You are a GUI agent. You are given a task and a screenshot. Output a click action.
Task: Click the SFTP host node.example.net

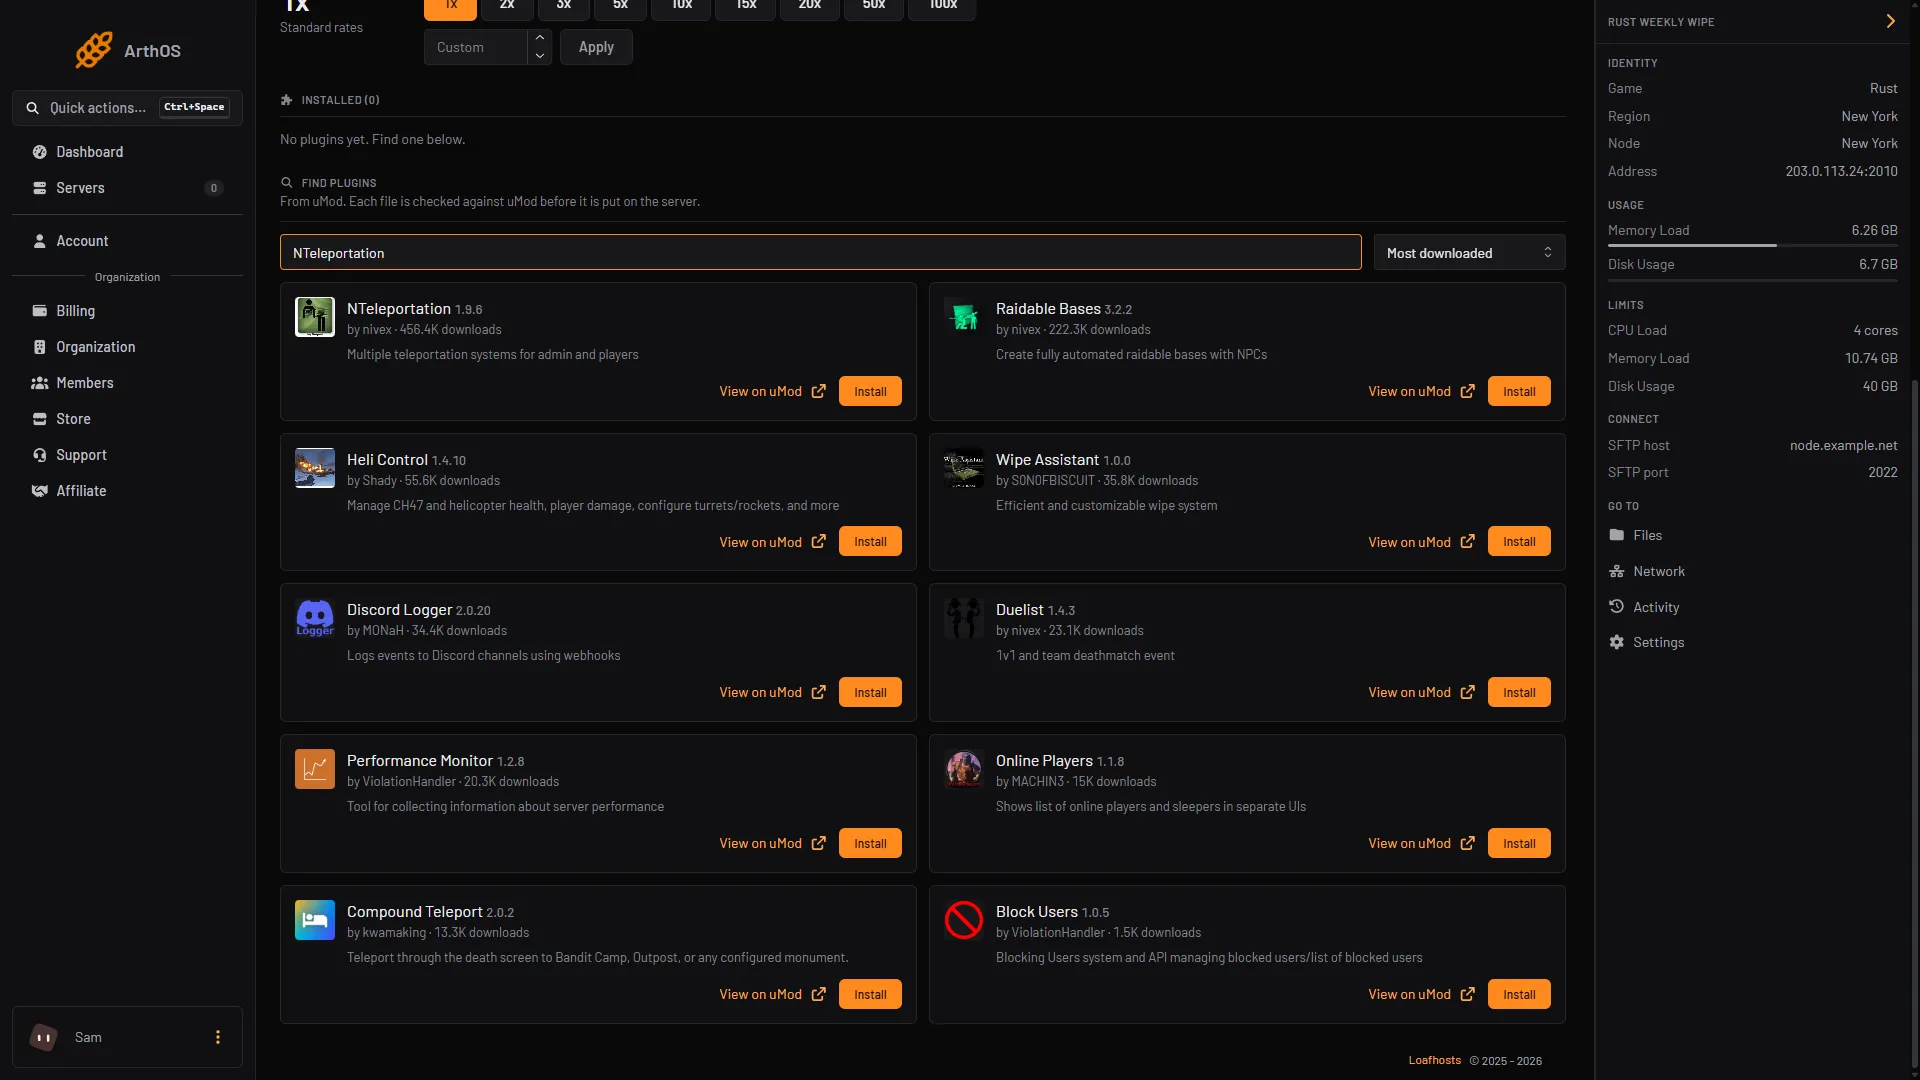pyautogui.click(x=1843, y=445)
